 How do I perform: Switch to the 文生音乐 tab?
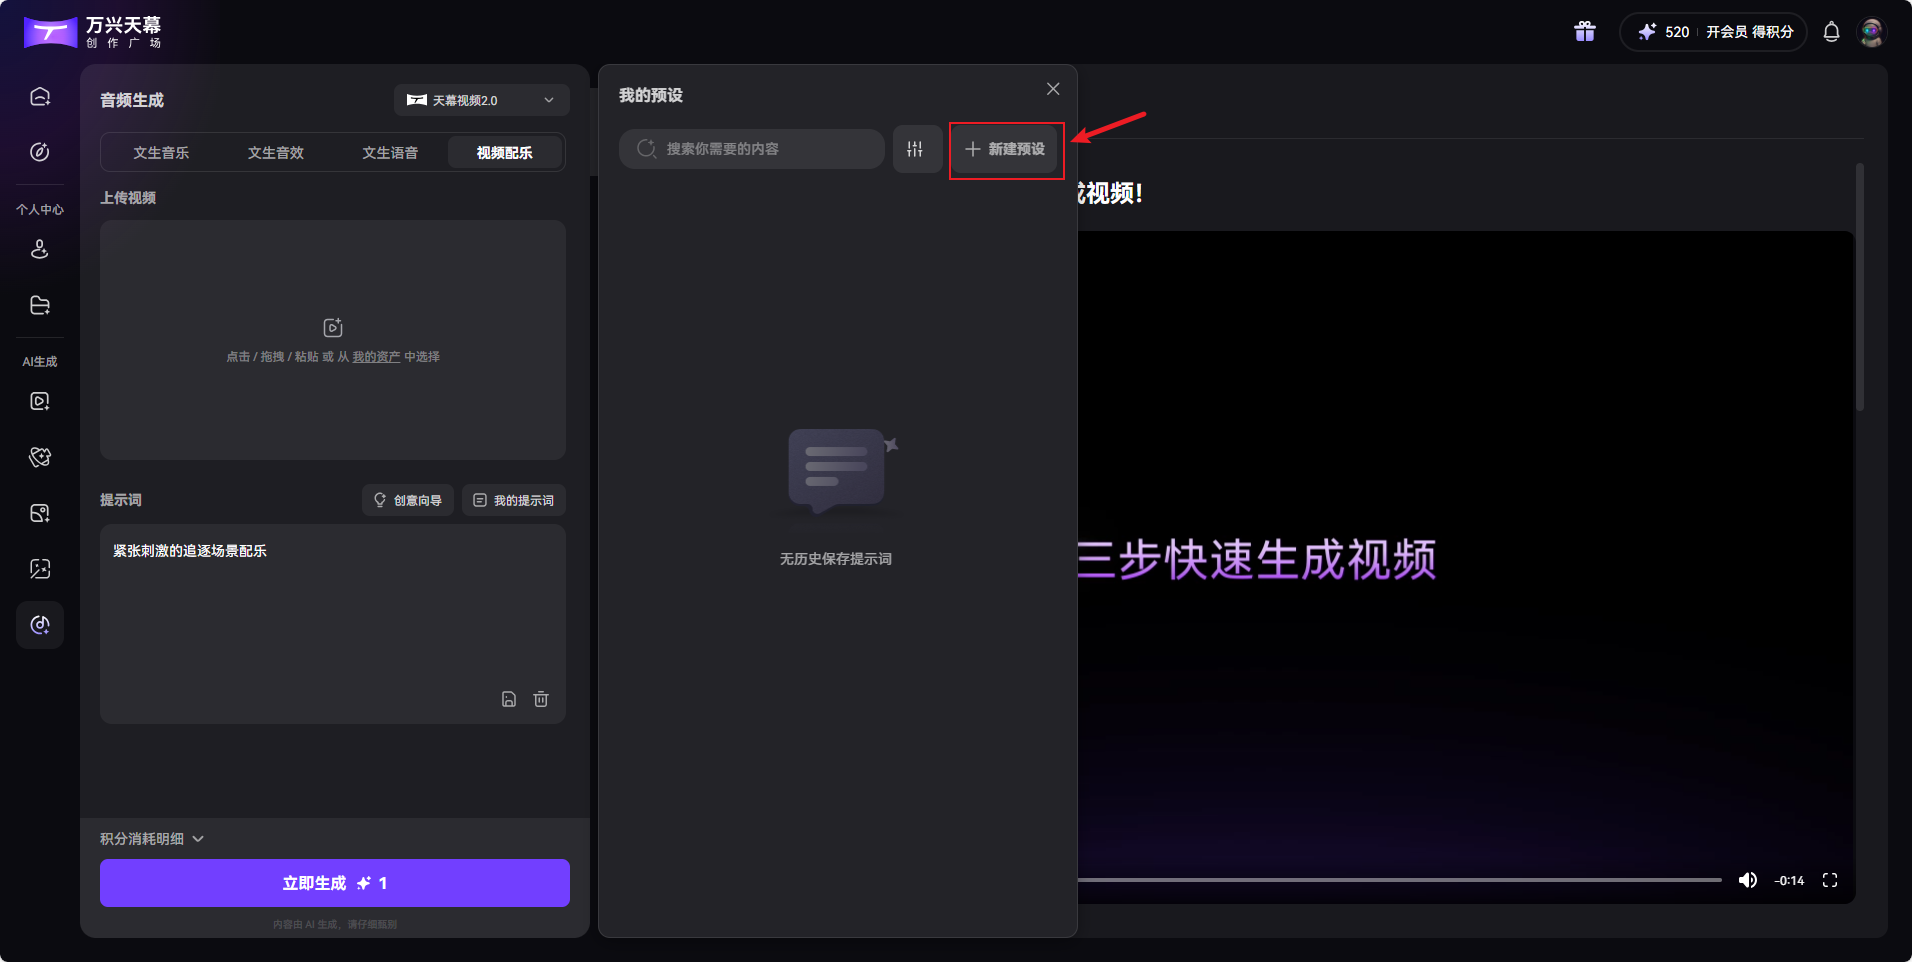(x=160, y=152)
